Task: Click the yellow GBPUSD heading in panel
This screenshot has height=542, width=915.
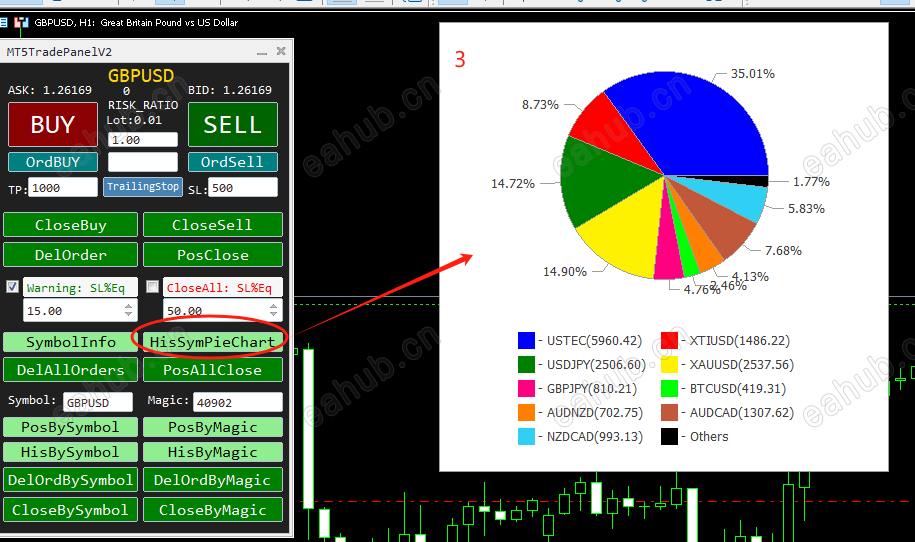Action: point(141,76)
